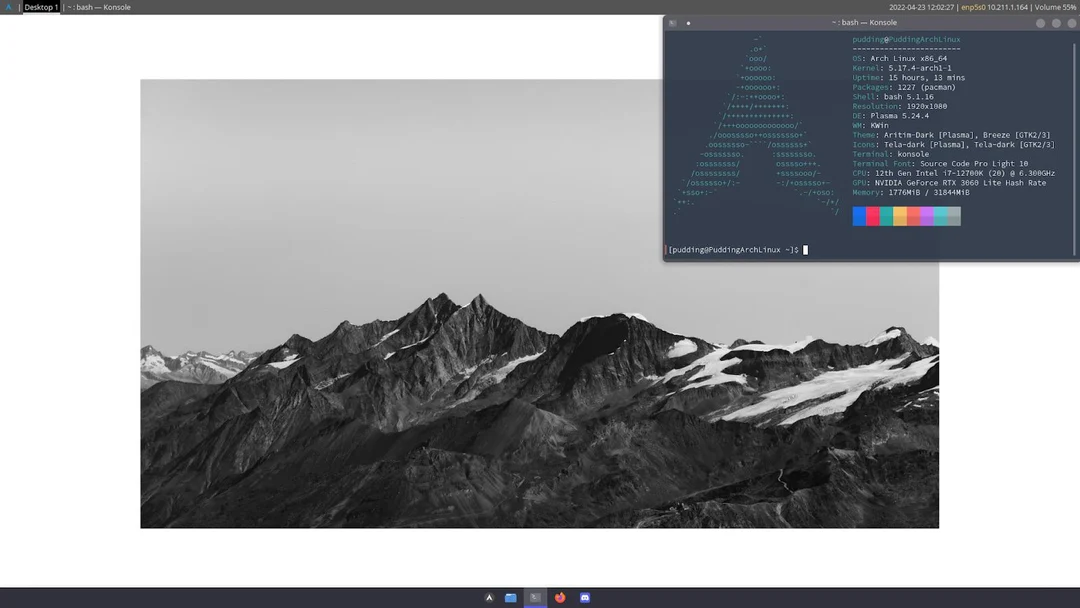Select the active Konsole icon in the dock
1080x608 pixels.
(x=534, y=597)
